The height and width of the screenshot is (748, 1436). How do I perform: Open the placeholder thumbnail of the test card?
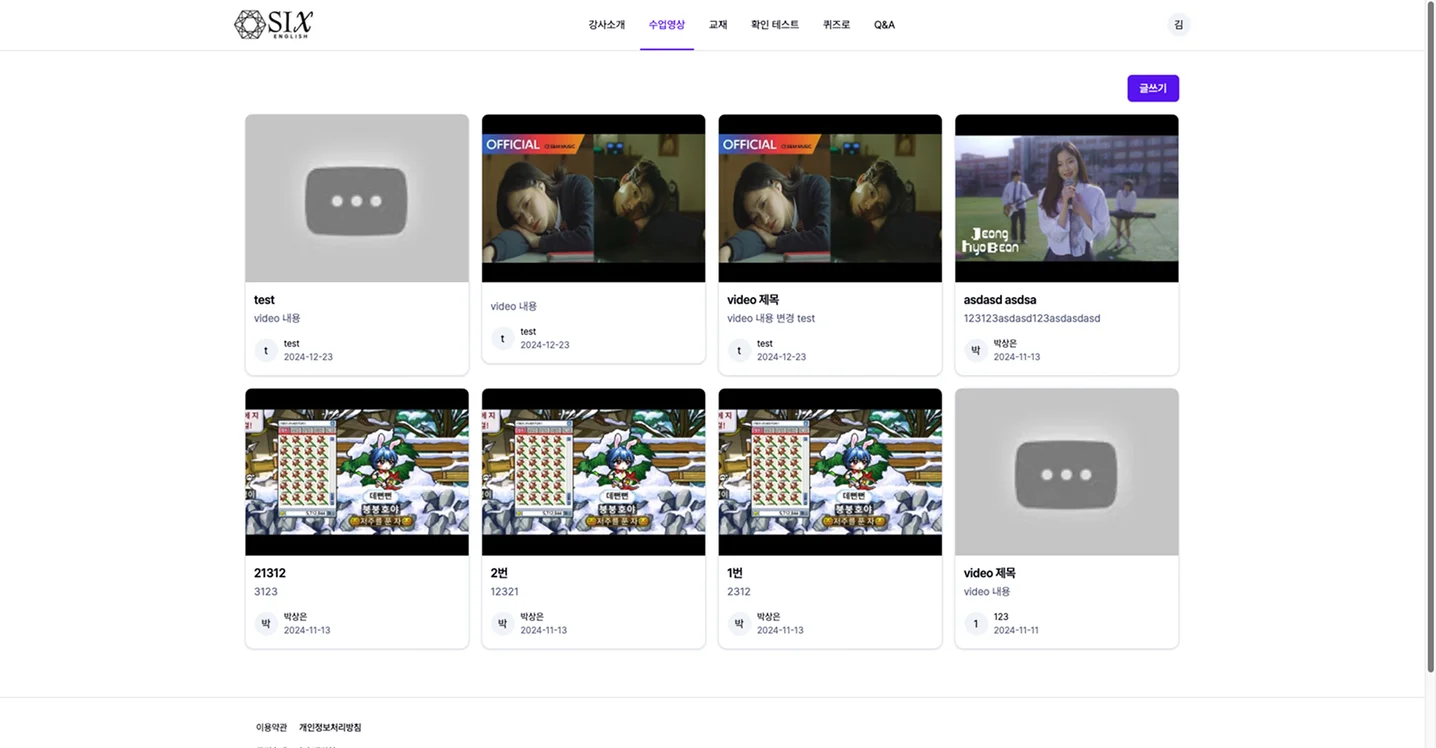357,198
